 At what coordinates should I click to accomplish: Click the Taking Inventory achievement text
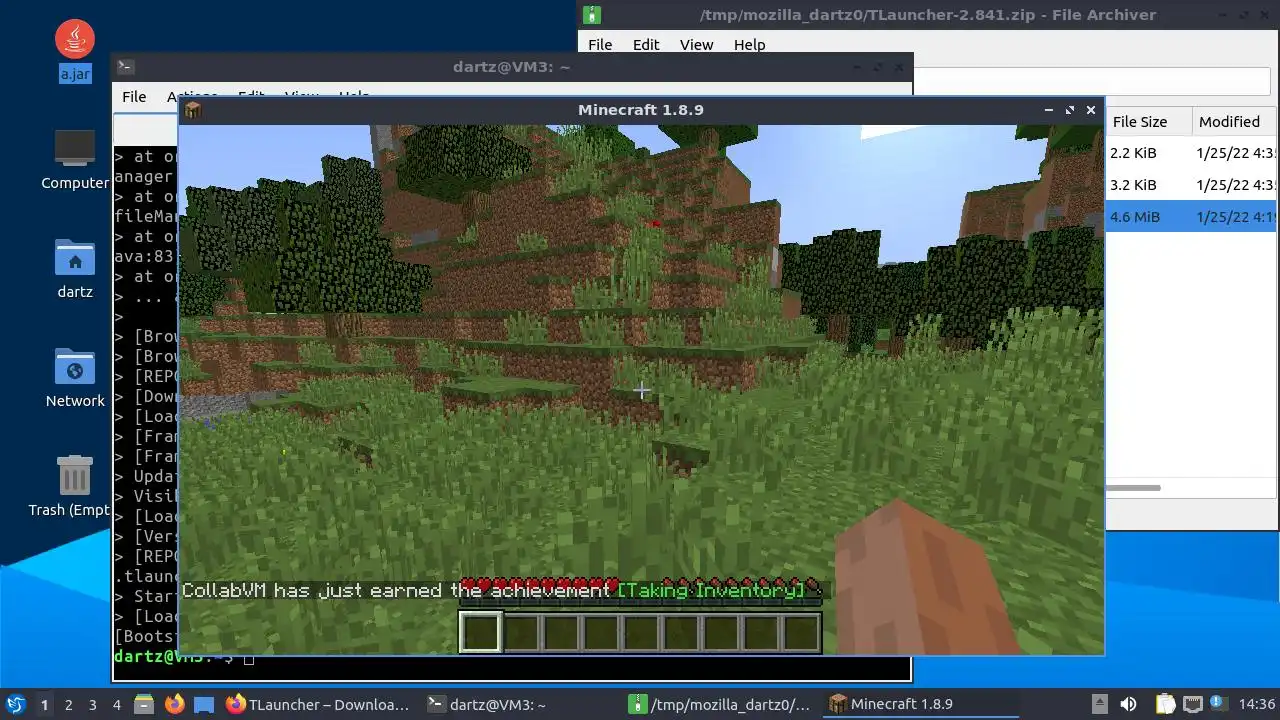coord(711,591)
